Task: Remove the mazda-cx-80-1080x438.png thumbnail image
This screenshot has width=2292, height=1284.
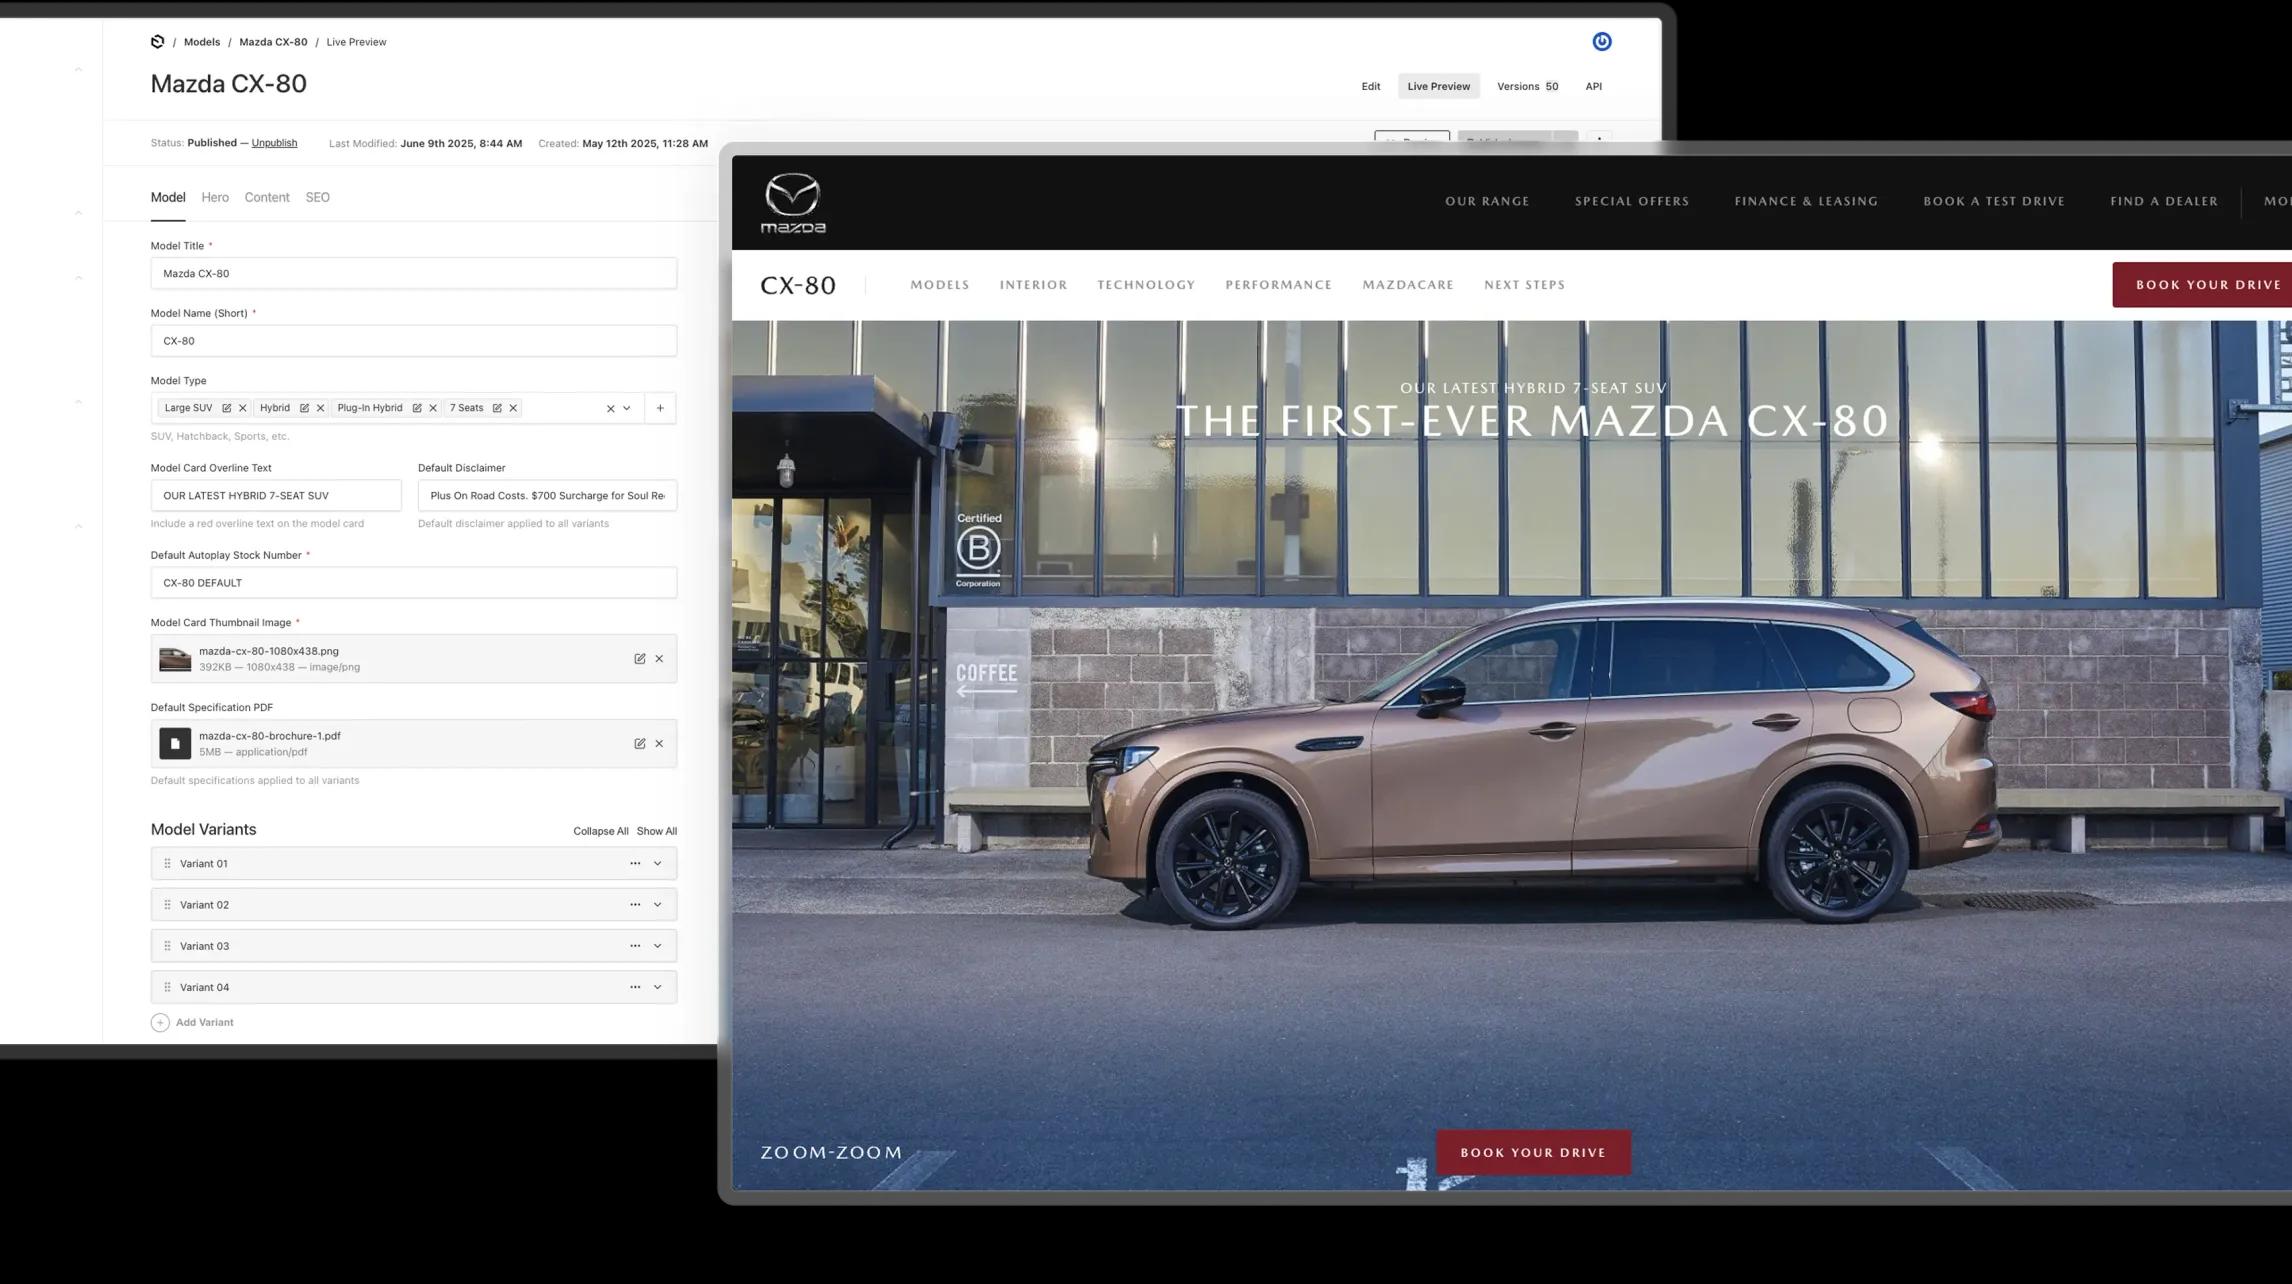Action: click(659, 659)
